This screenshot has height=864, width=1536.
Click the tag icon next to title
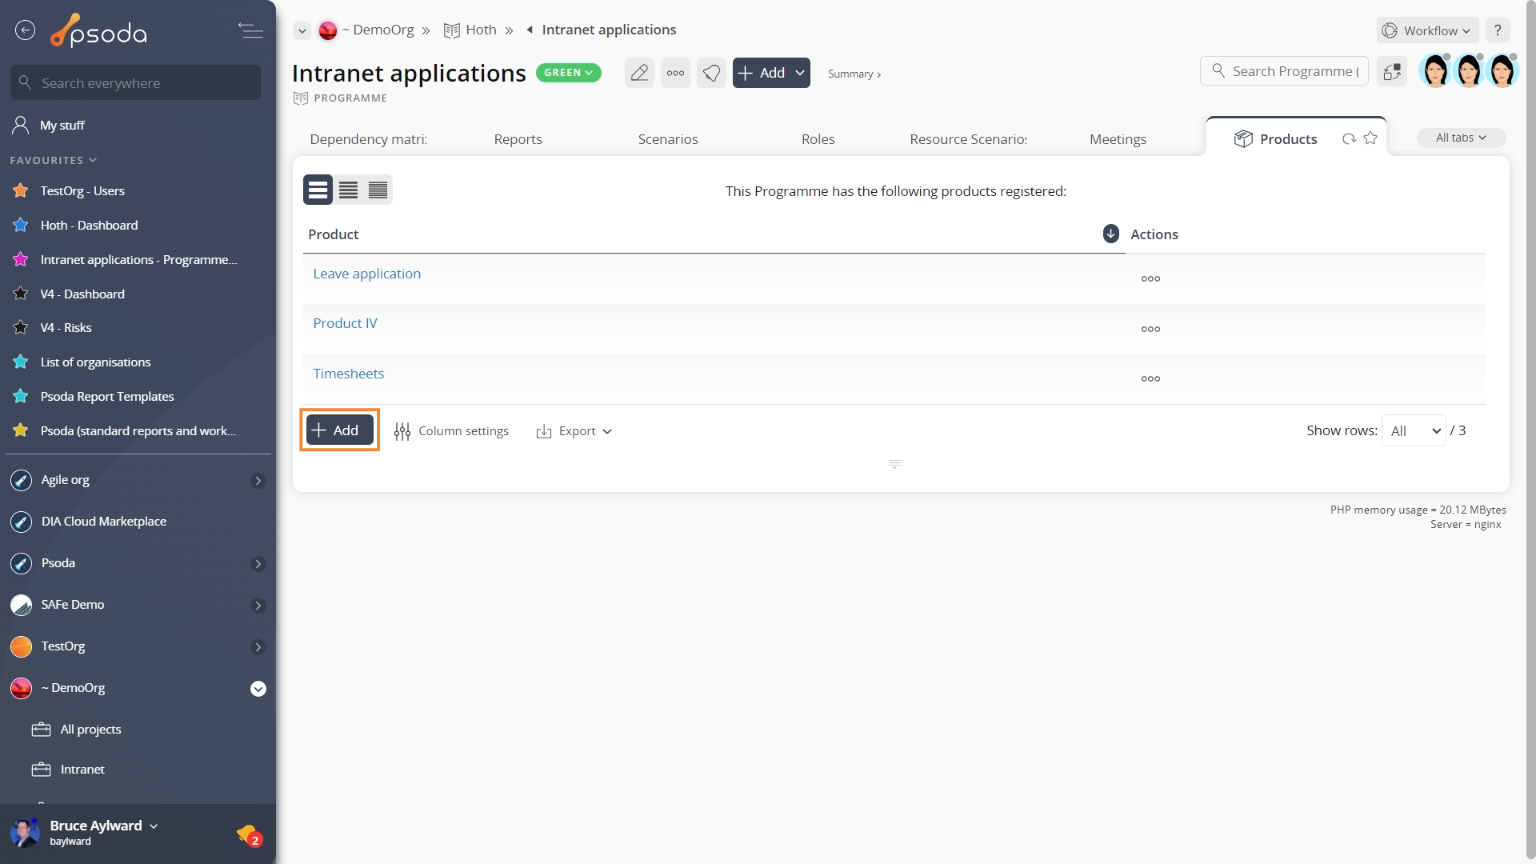(711, 73)
